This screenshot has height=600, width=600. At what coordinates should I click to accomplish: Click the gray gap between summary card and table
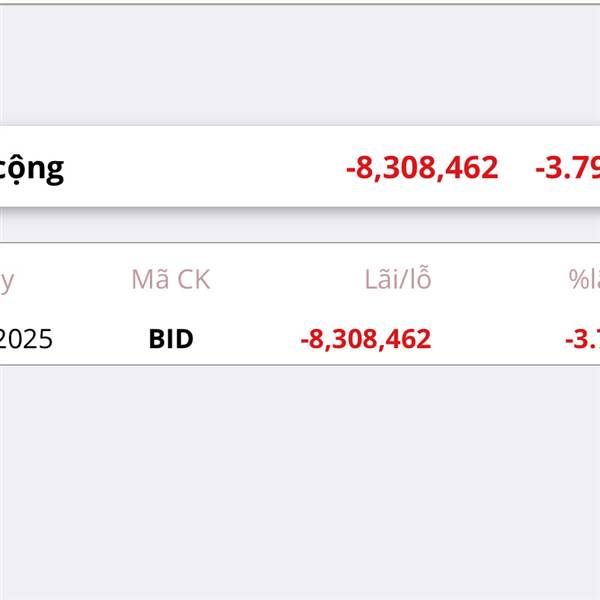300,225
